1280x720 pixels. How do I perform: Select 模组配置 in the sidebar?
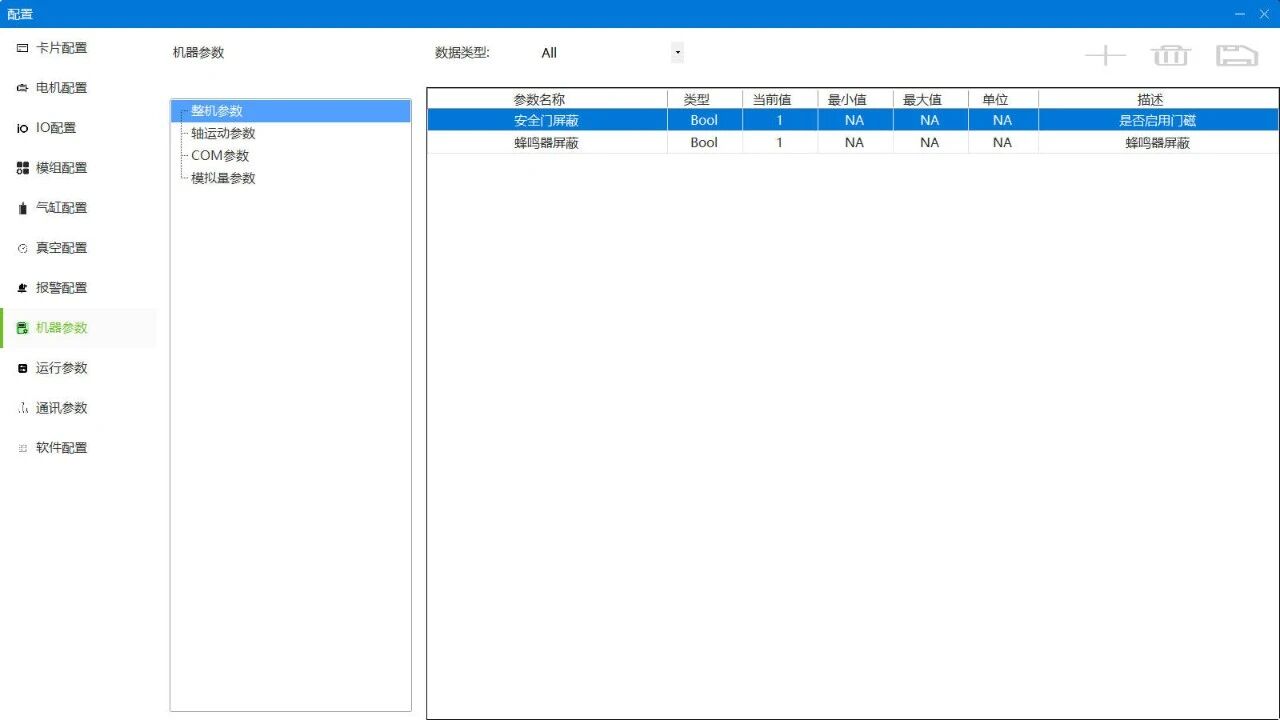pos(78,168)
